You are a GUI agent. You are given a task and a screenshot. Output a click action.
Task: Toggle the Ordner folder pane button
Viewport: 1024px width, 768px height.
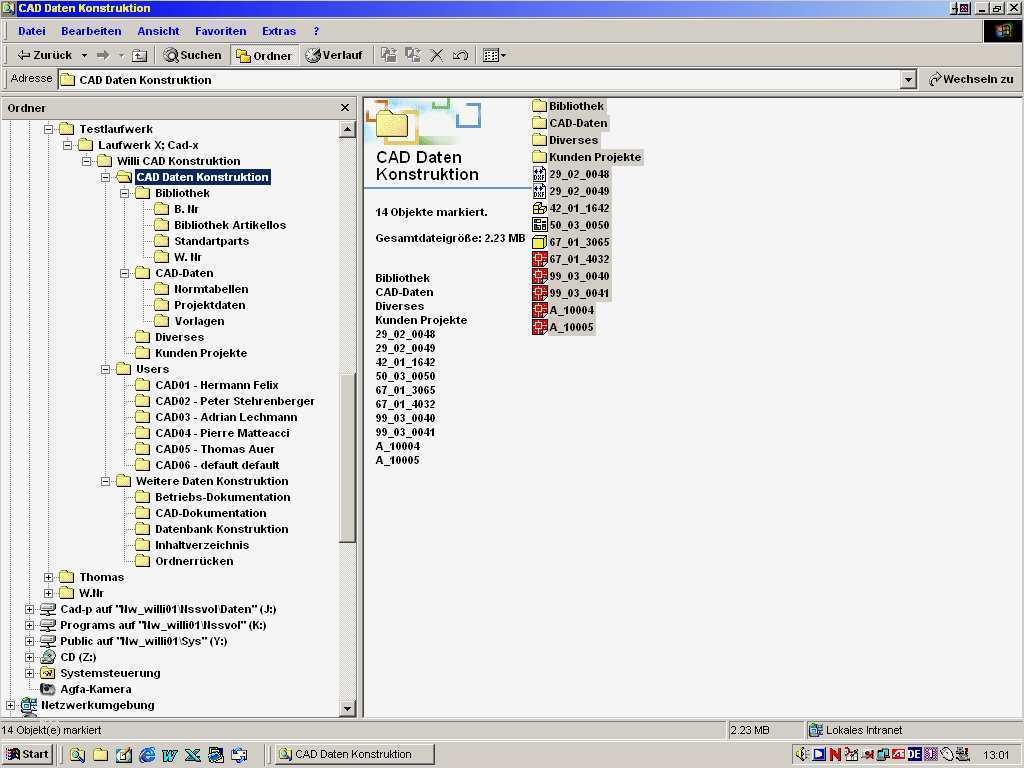[x=263, y=55]
